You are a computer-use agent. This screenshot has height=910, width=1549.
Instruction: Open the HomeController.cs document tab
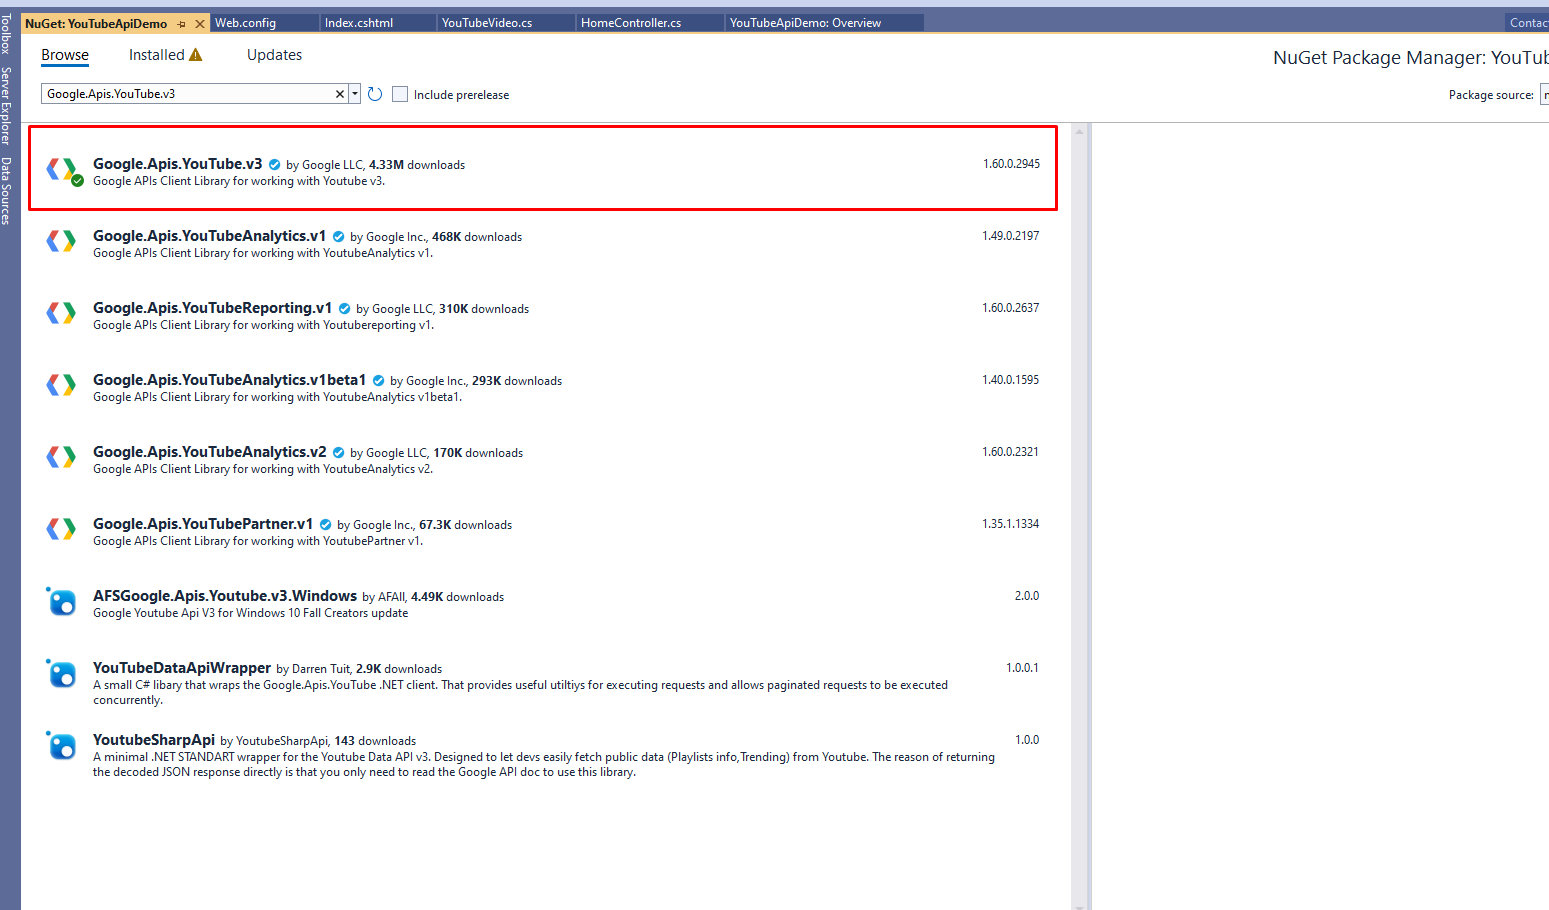coord(651,23)
